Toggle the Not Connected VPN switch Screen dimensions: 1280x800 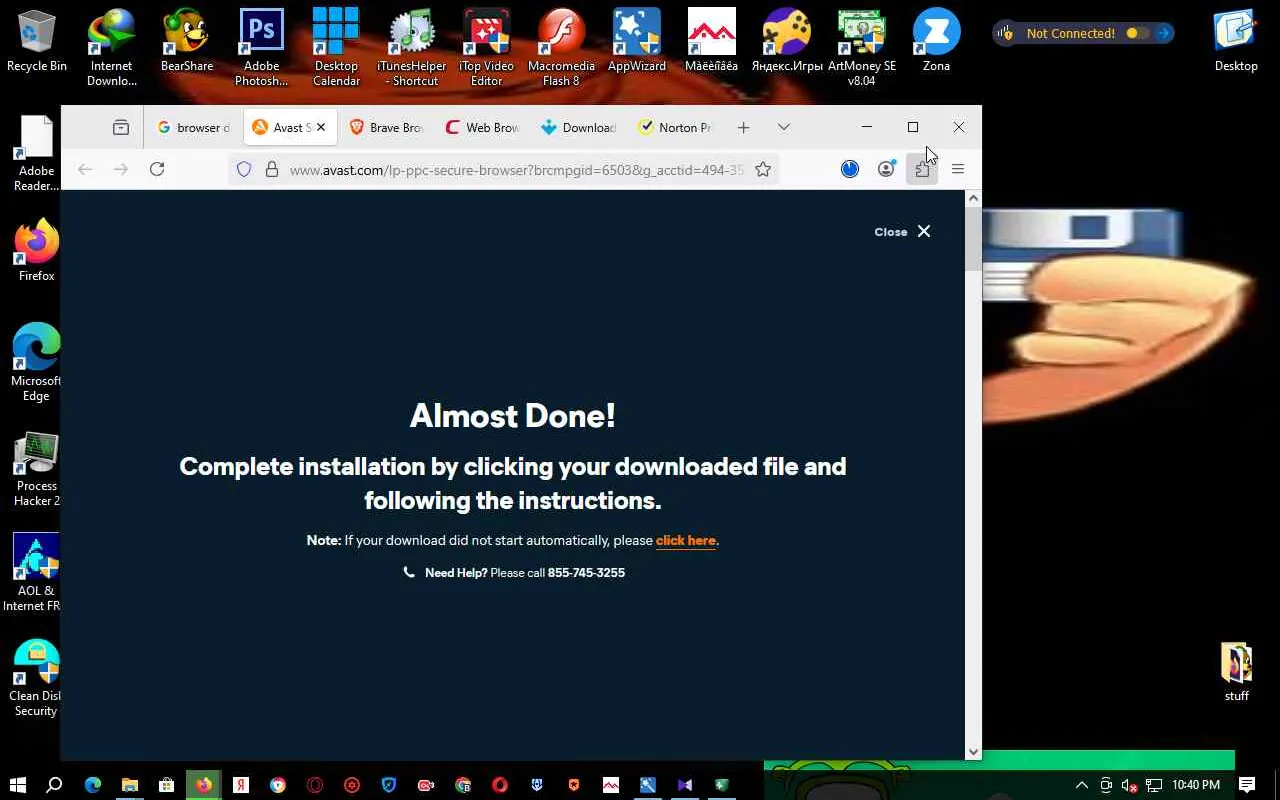tap(1137, 33)
